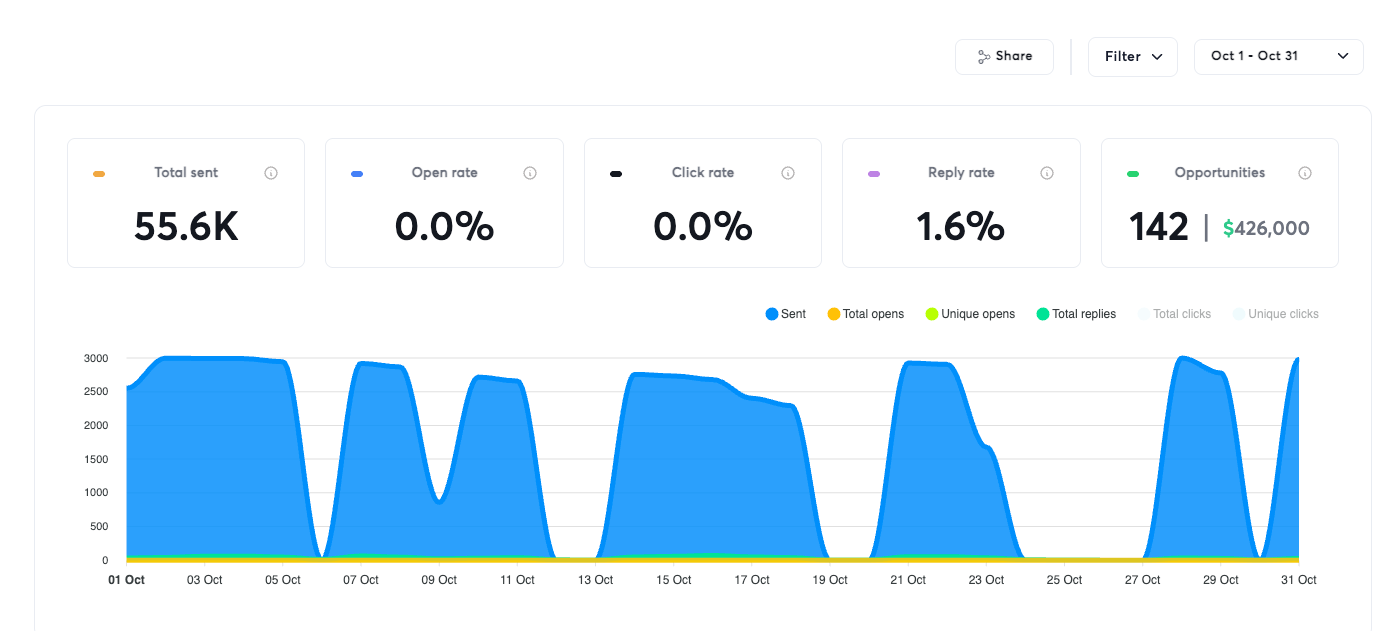Click the 1500 y-axis label
The image size is (1377, 631).
click(x=97, y=459)
